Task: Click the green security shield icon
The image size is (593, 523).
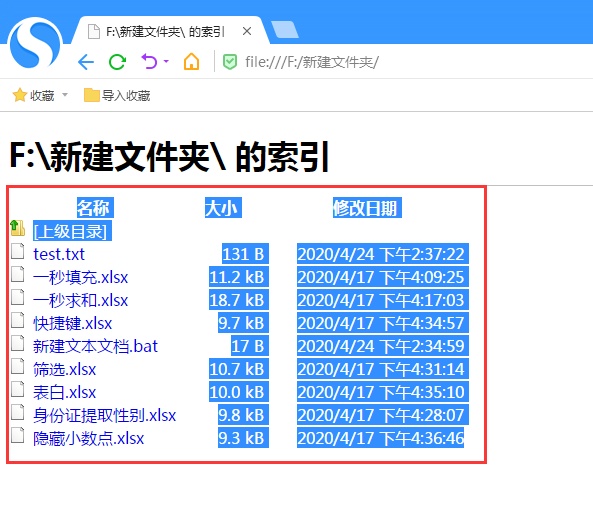Action: click(230, 62)
